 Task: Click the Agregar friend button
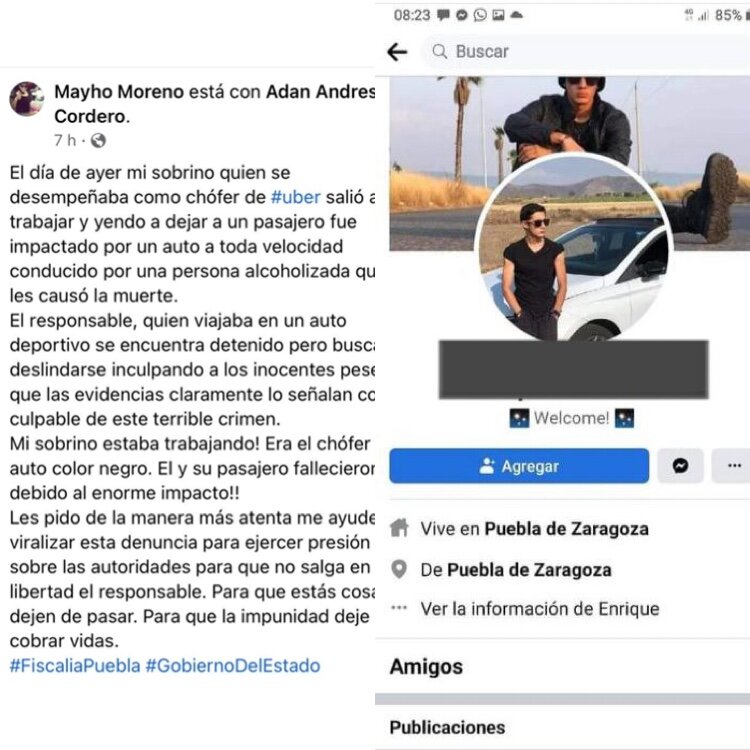click(x=519, y=465)
